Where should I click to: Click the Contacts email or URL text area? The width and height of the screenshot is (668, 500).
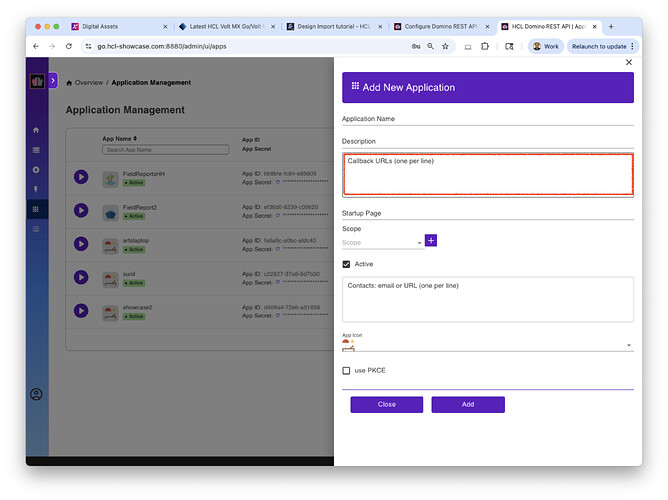point(488,299)
